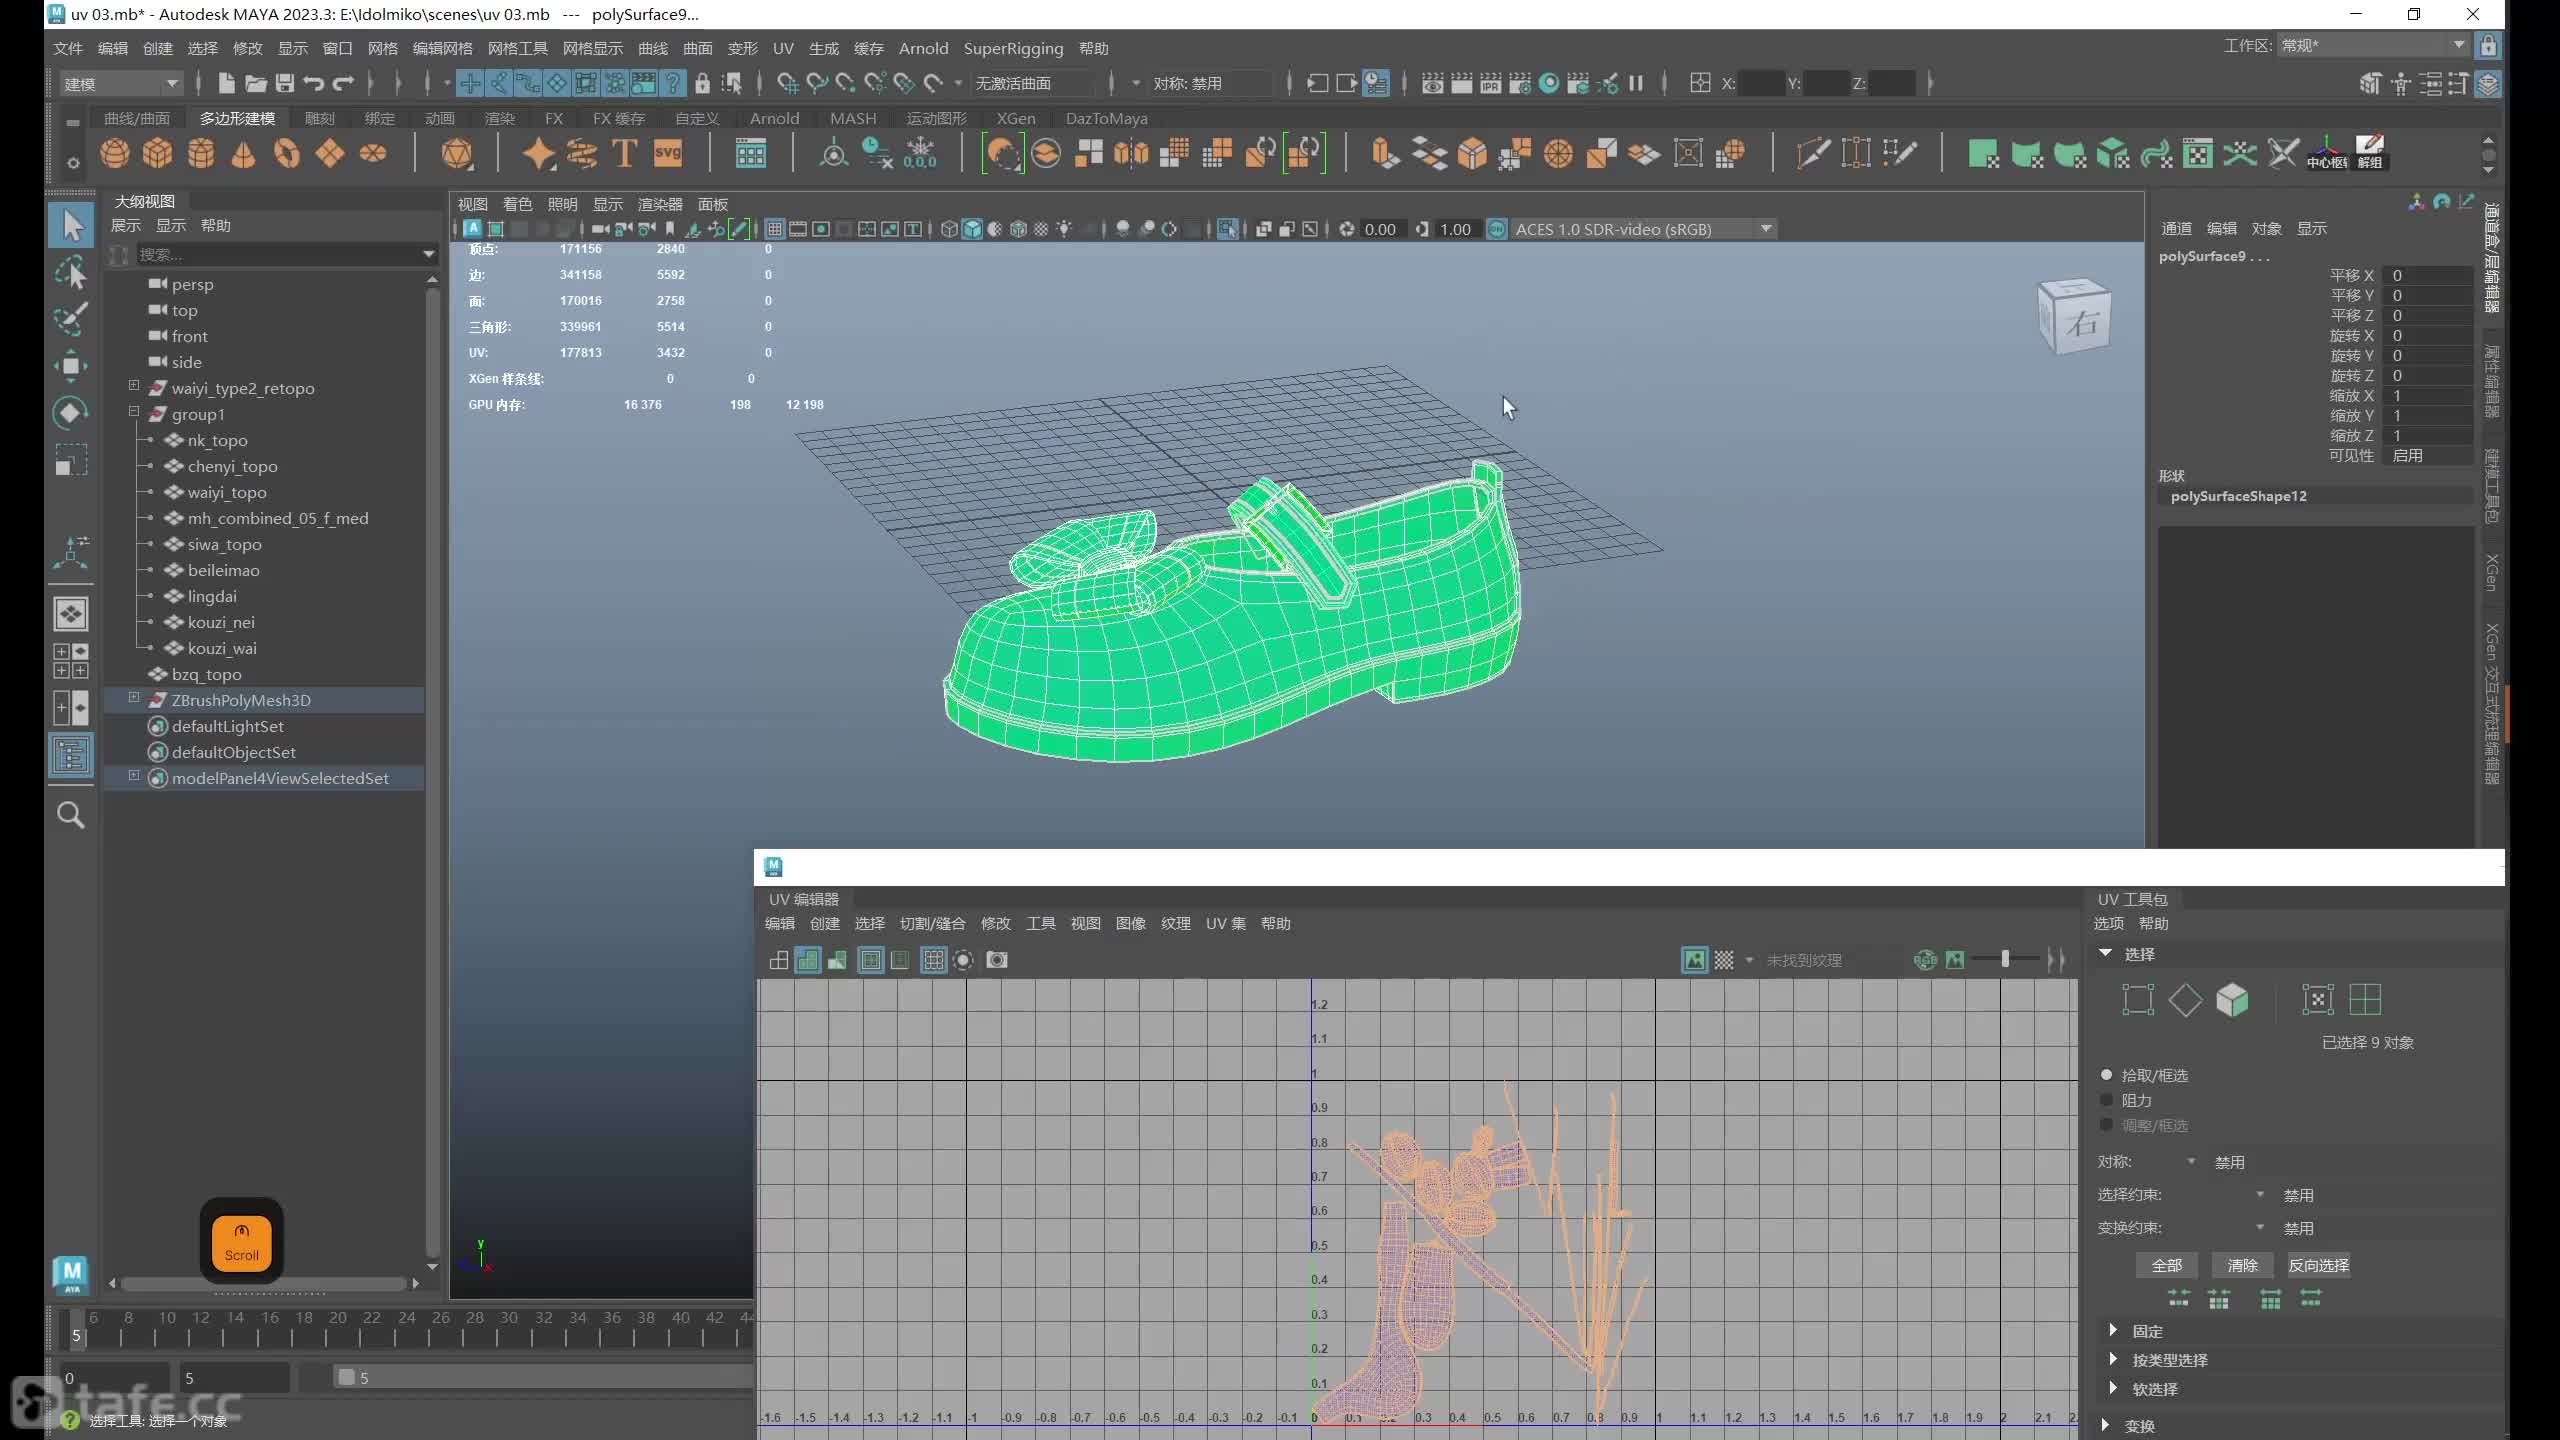This screenshot has height=1440, width=2560.
Task: Click the redo arrow in status line
Action: (343, 83)
